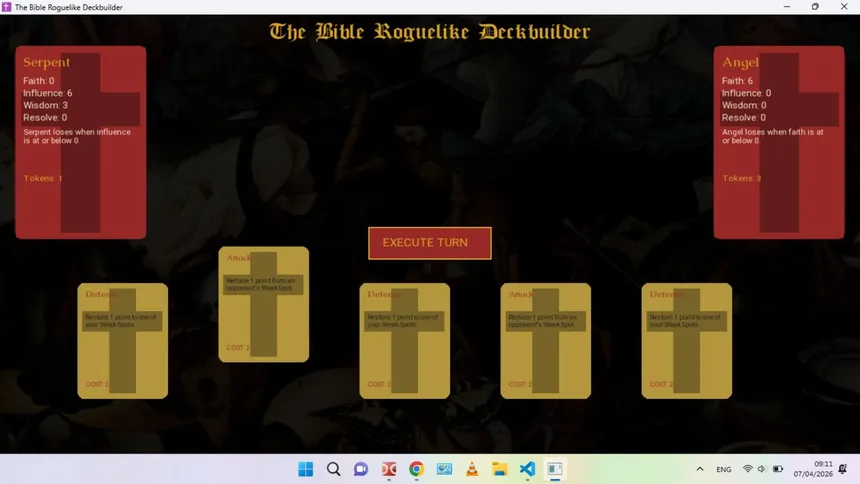Click Serpent's "Tokens: 1" counter
This screenshot has height=484, width=860.
click(x=43, y=178)
